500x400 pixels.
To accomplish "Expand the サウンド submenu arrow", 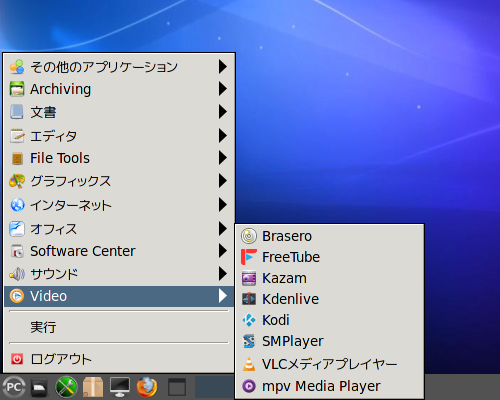I will click(x=223, y=274).
